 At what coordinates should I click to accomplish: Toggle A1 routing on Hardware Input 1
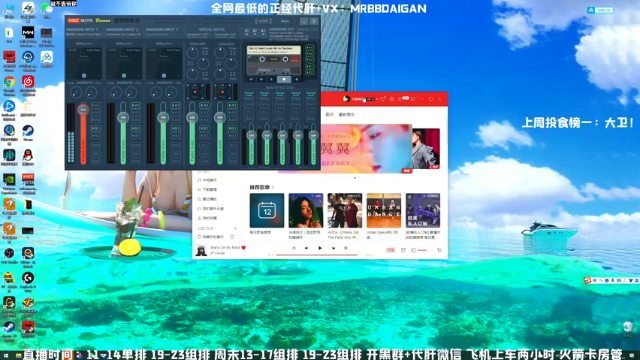[96, 105]
